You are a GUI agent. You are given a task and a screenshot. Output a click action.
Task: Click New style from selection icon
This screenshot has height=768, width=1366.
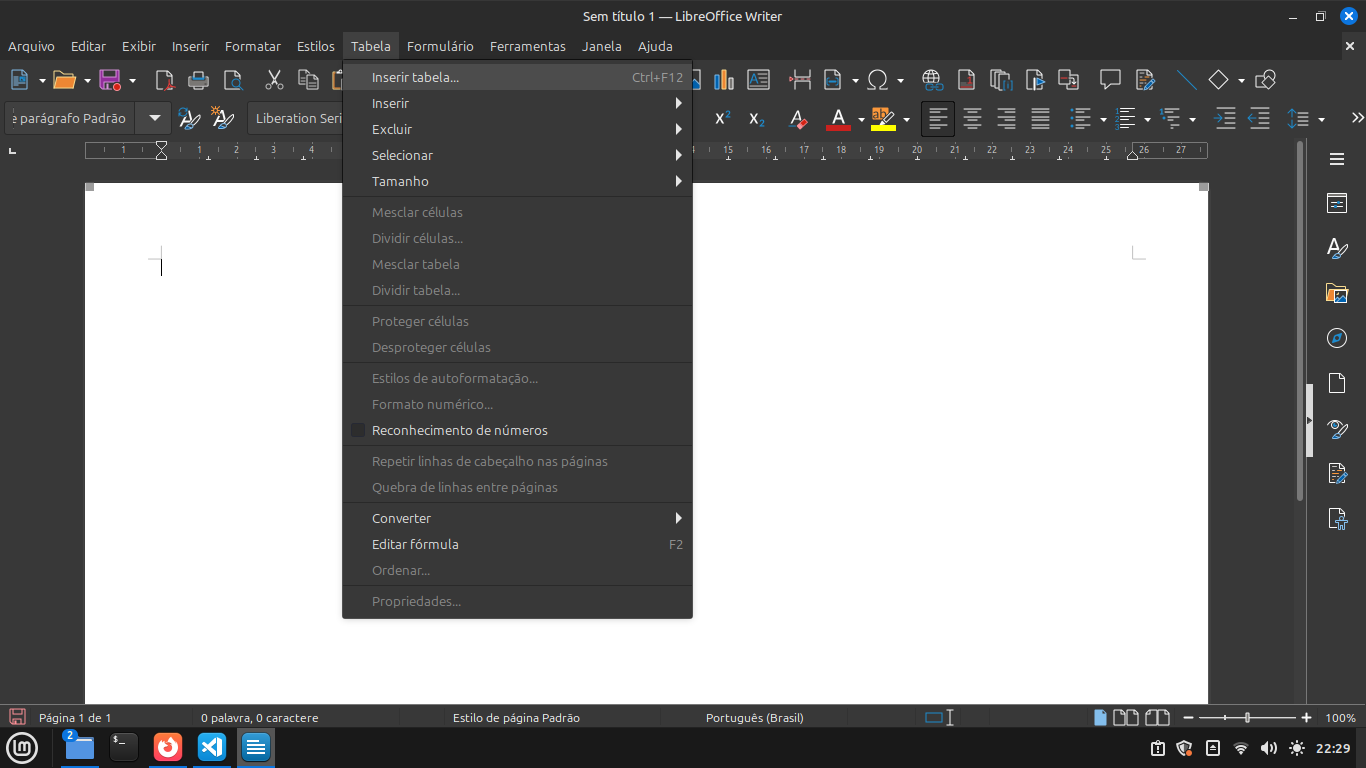click(223, 119)
